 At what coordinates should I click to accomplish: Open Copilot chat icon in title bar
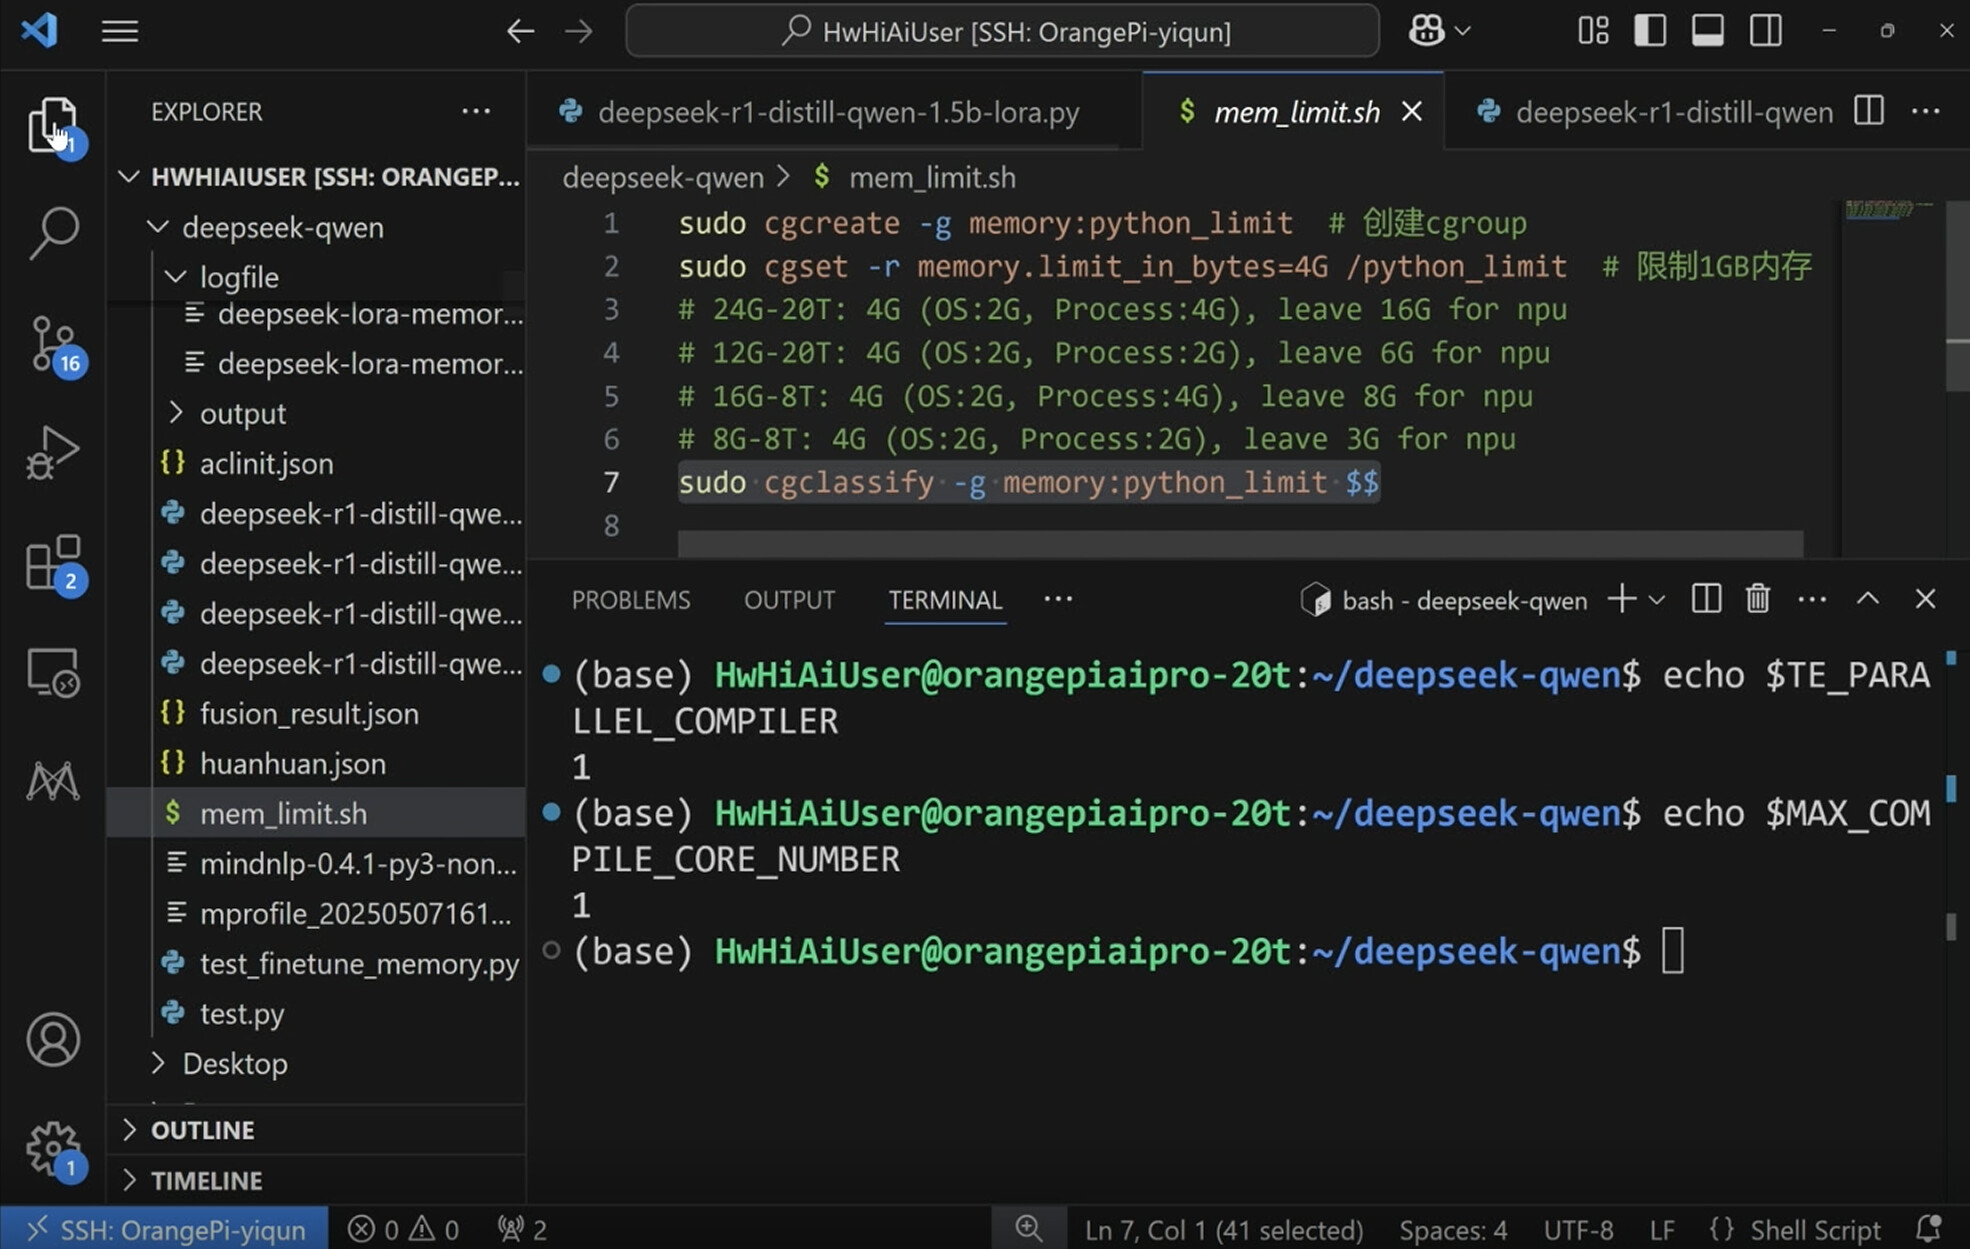(1426, 31)
